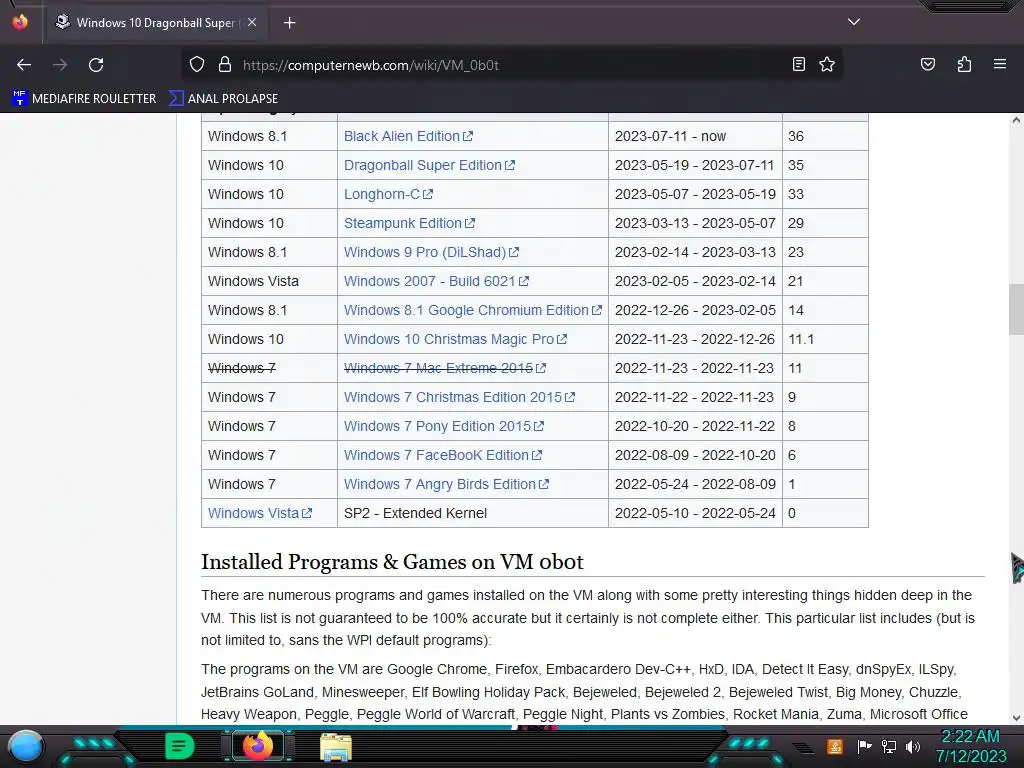Open green notes app in taskbar

[179, 746]
